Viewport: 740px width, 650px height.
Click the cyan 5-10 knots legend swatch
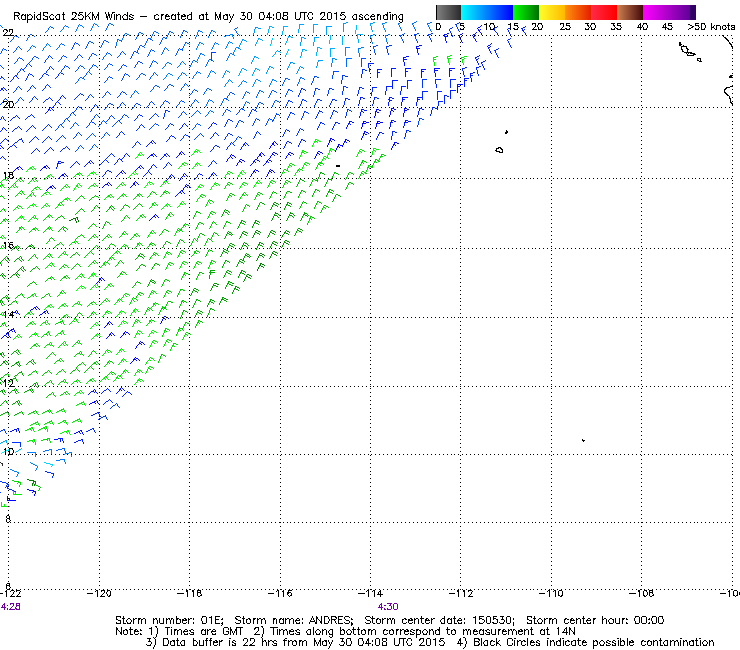coord(474,12)
